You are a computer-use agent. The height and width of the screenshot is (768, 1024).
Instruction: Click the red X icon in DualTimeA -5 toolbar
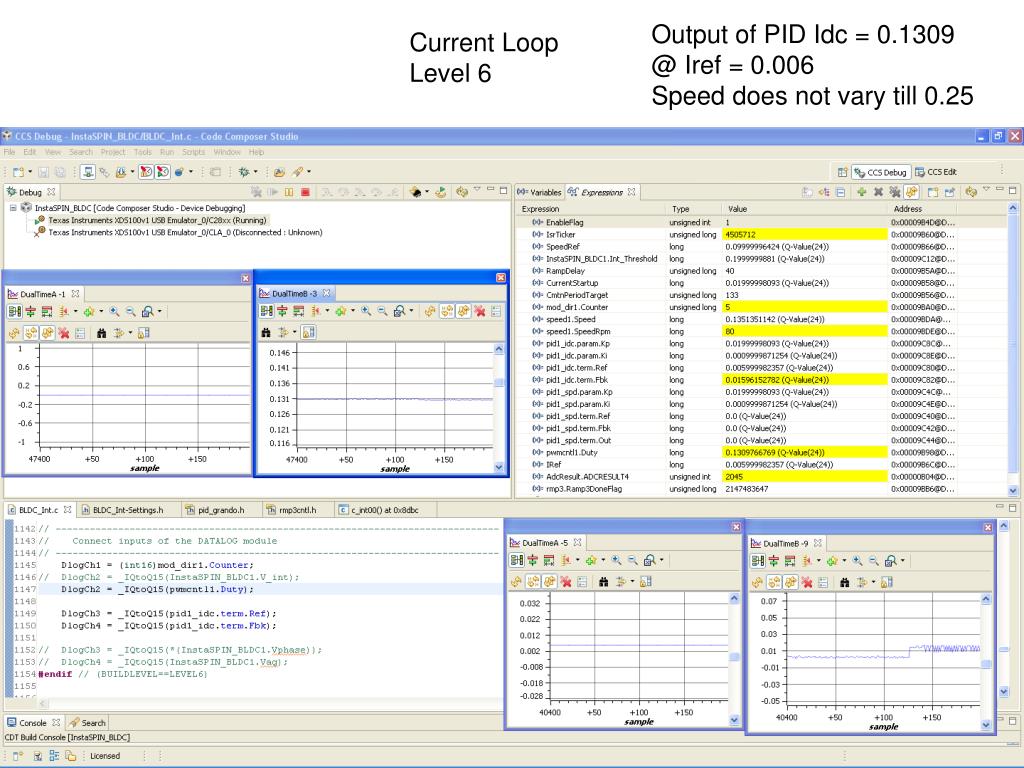coord(566,581)
